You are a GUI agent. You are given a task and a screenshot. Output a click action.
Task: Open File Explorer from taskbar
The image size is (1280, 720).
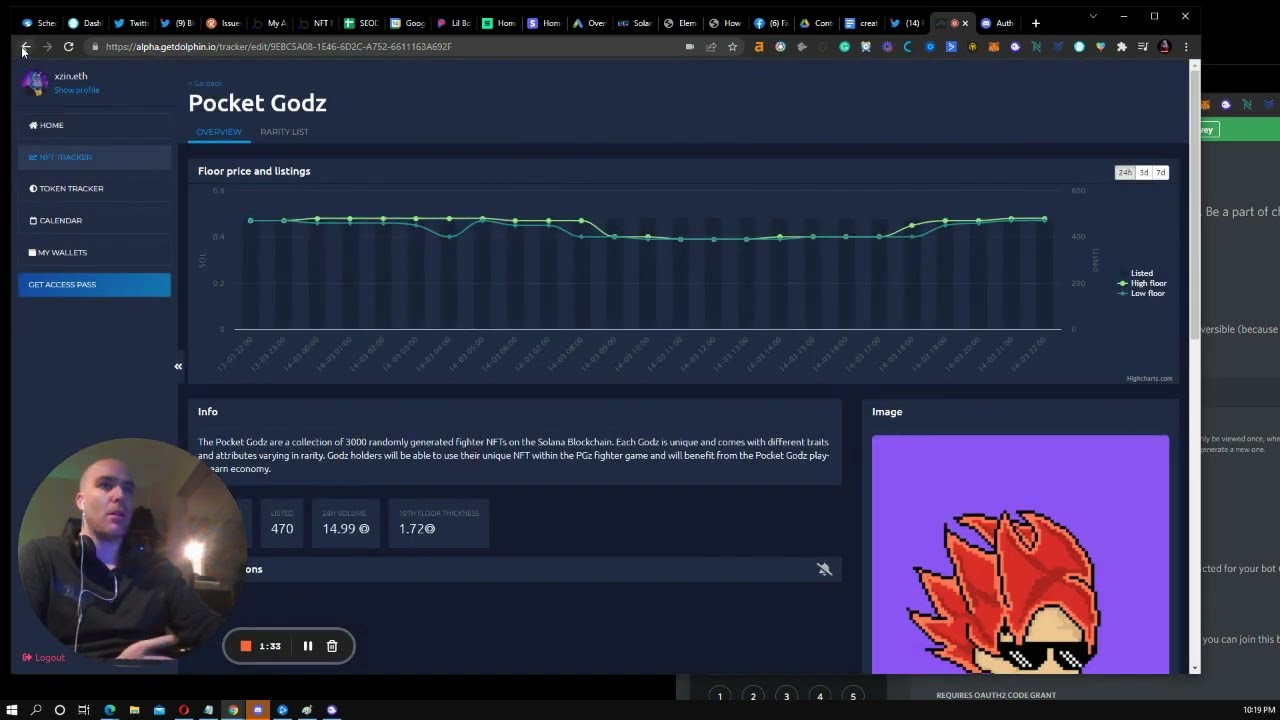point(134,710)
